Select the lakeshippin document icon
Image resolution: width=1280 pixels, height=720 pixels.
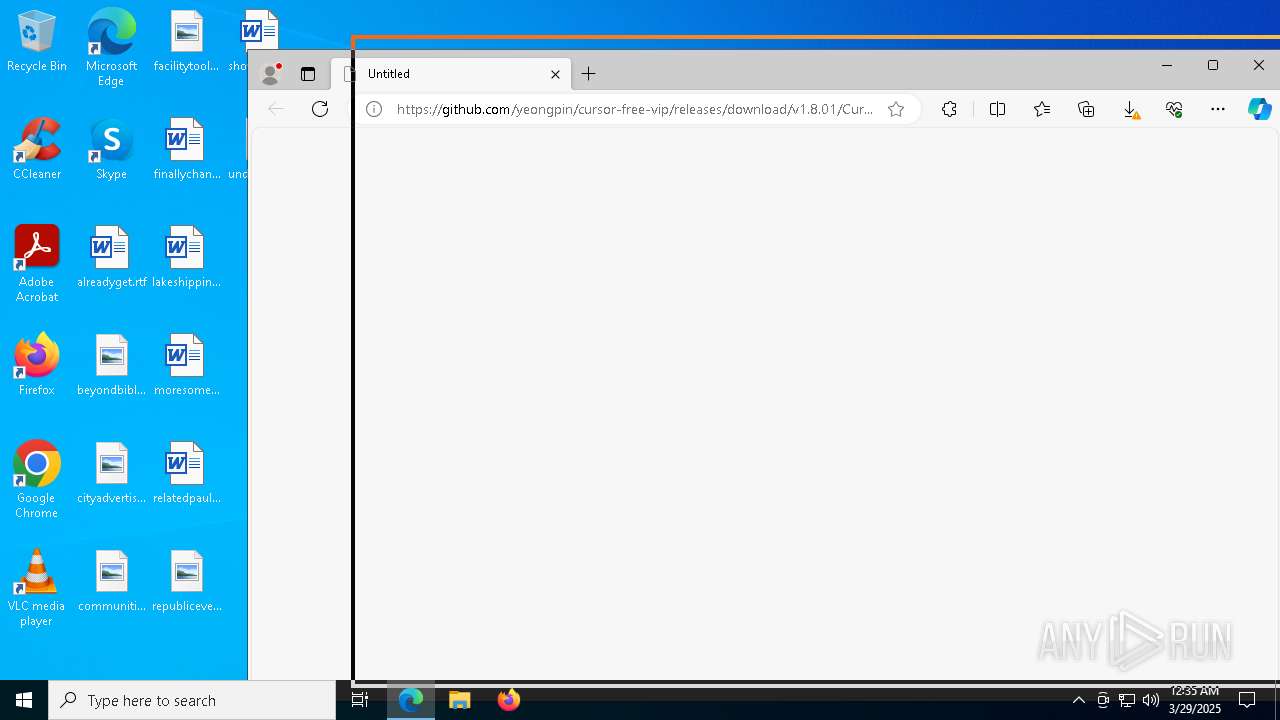coord(186,258)
